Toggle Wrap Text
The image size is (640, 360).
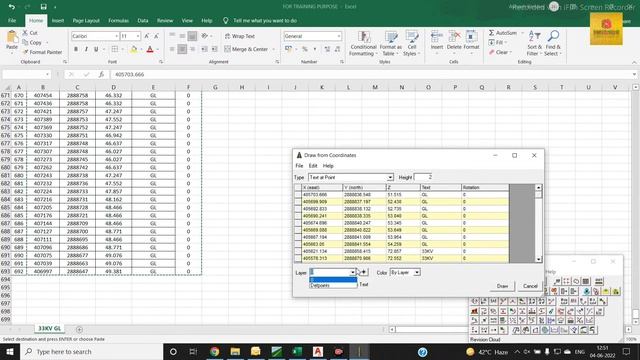coord(240,36)
